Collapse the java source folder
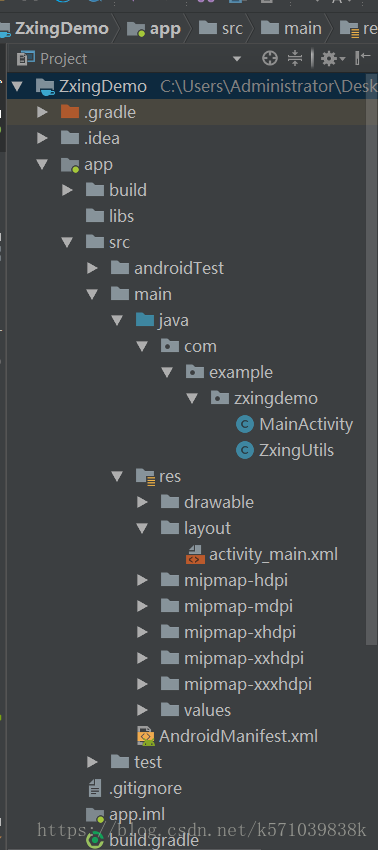The image size is (378, 850). [x=117, y=320]
